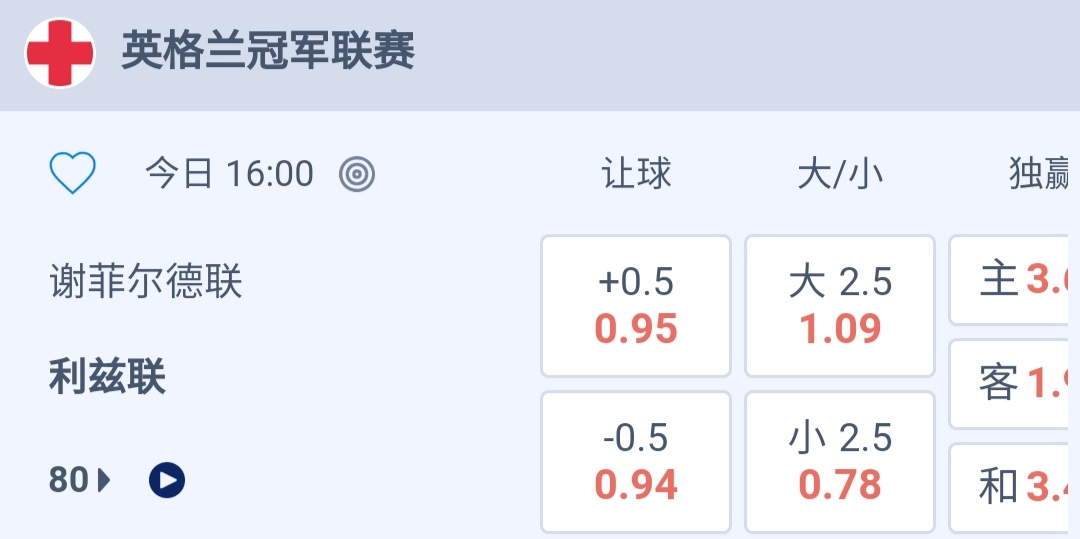
Task: Pick the -0.5 handicap at 0.94
Action: pos(636,462)
